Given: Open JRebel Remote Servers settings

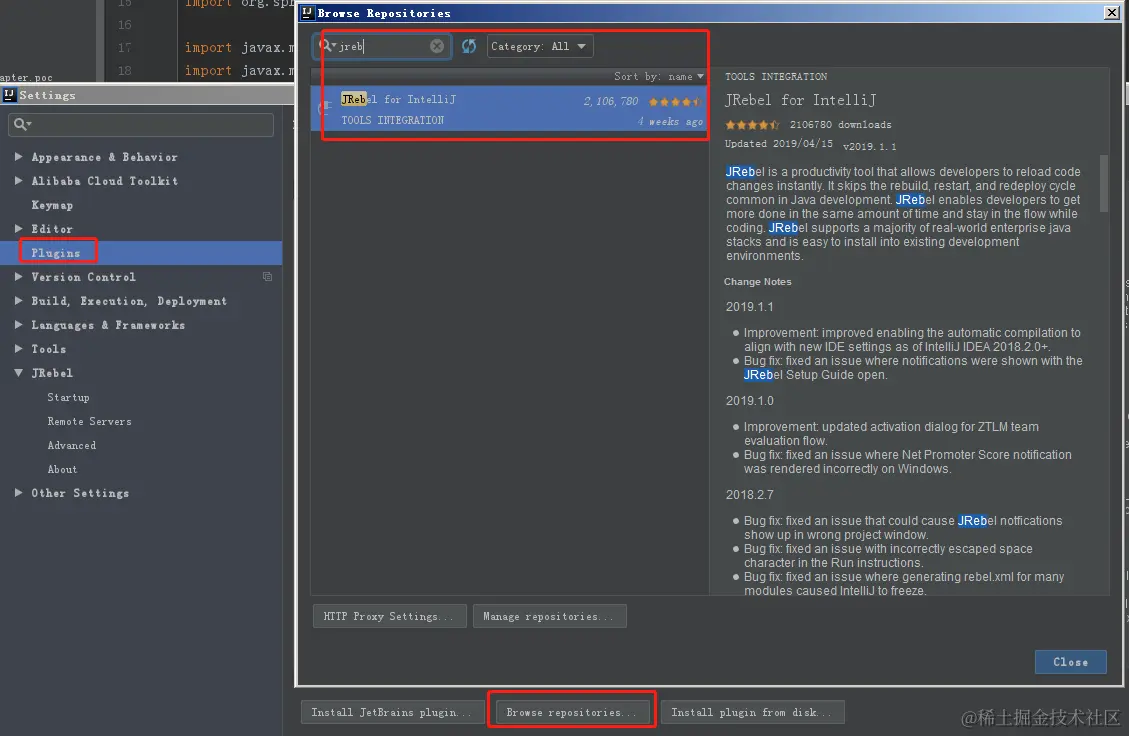Looking at the screenshot, I should click(89, 421).
